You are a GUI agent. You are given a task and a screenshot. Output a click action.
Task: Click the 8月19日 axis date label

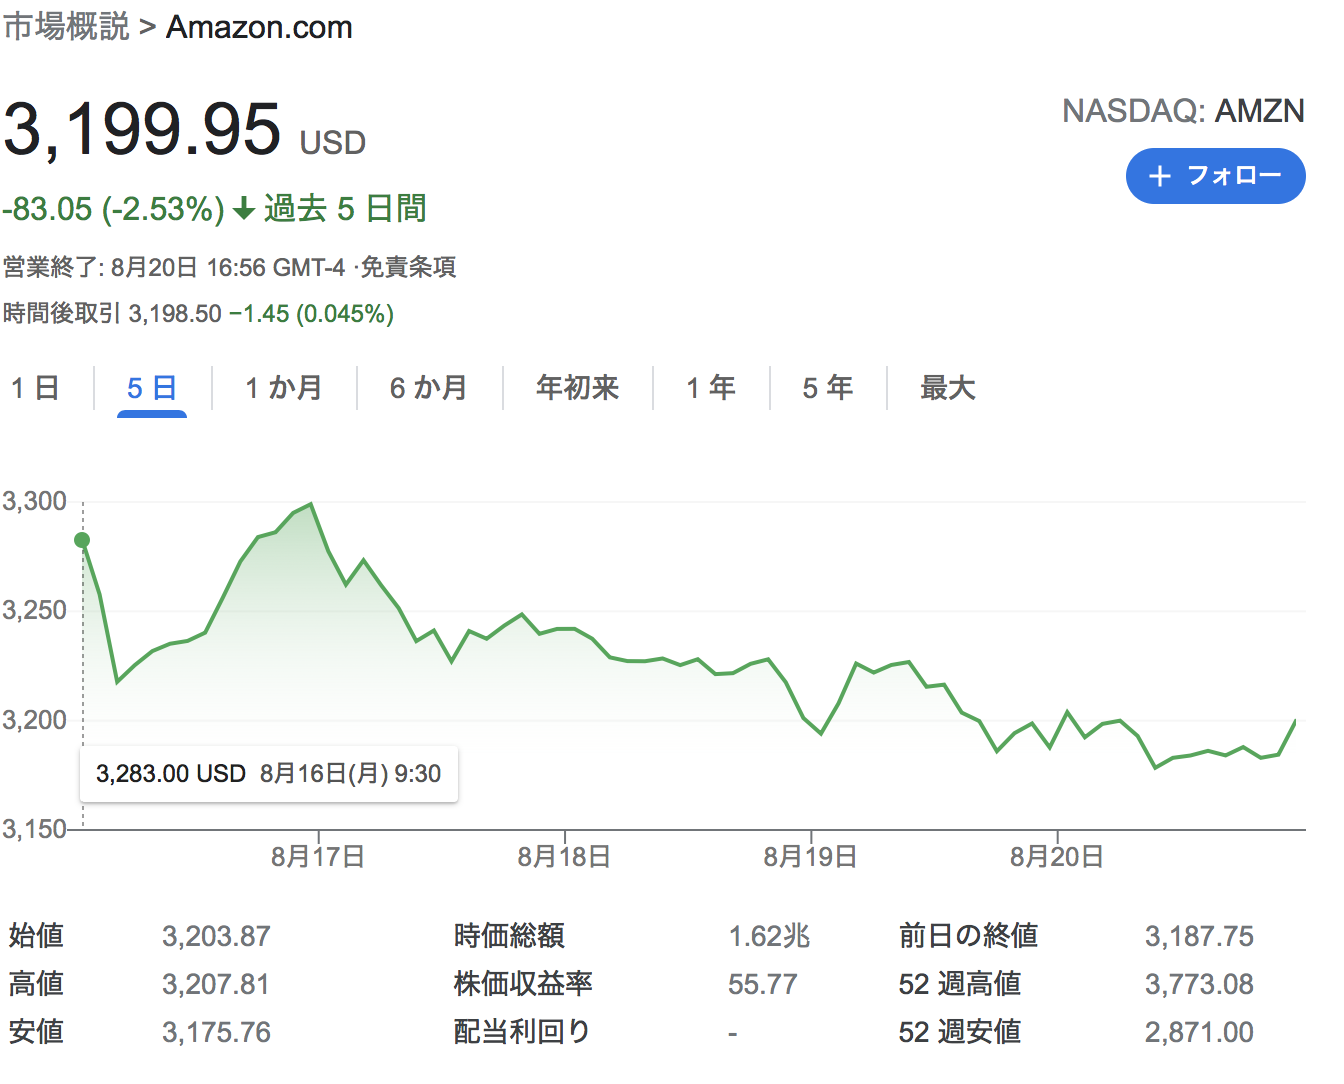click(810, 857)
